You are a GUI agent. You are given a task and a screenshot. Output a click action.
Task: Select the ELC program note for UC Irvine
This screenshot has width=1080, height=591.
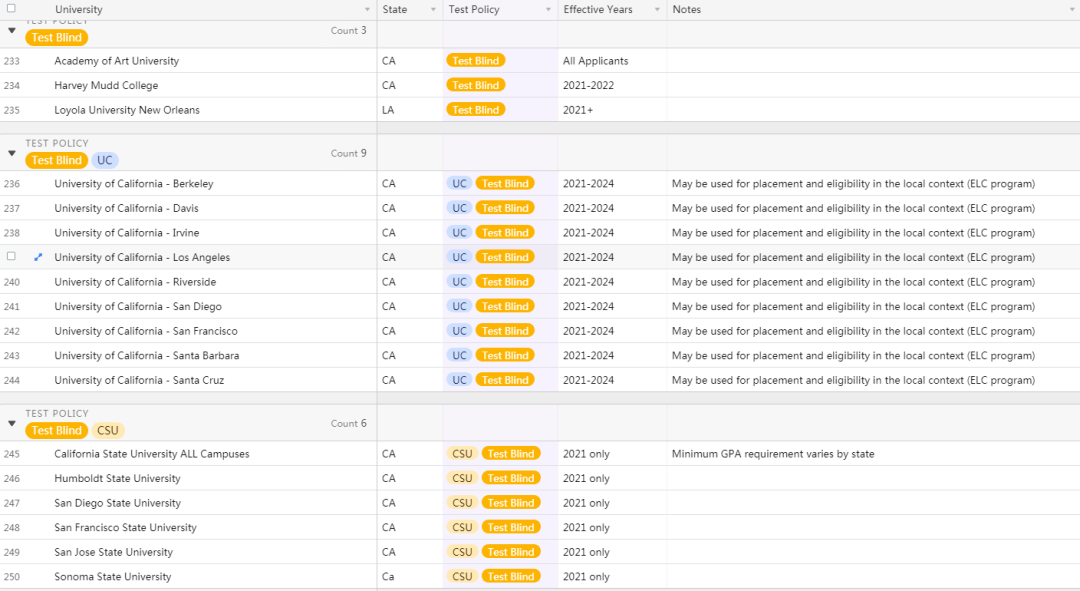[873, 233]
